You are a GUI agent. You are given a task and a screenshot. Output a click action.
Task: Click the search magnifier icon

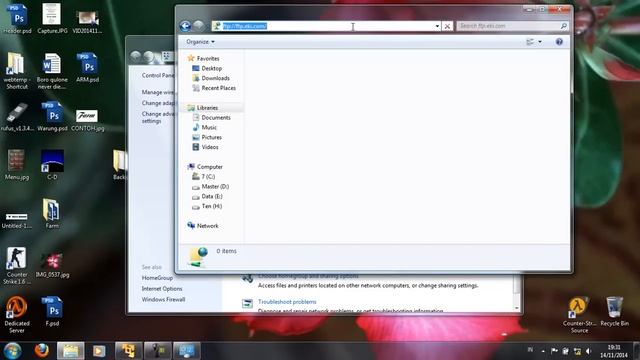pos(564,26)
